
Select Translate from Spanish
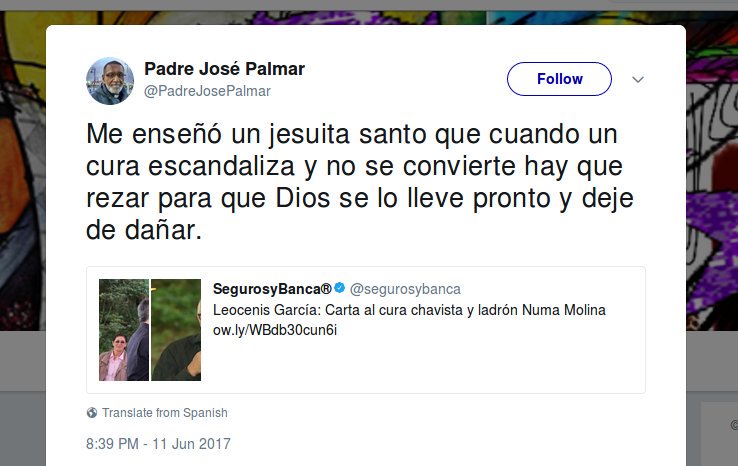165,413
